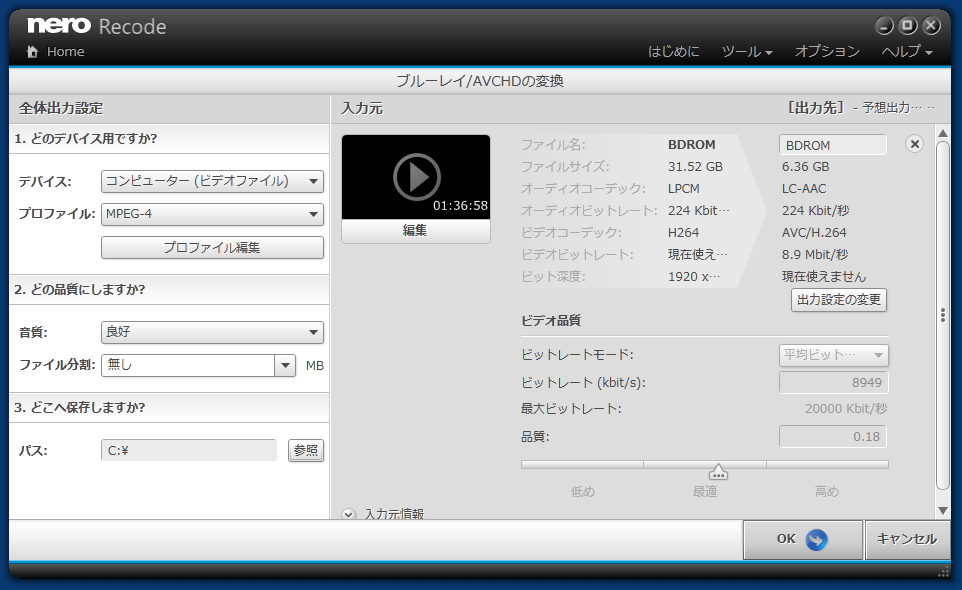This screenshot has height=590, width=962.
Task: Open the ヘルプ menu
Action: (x=907, y=52)
